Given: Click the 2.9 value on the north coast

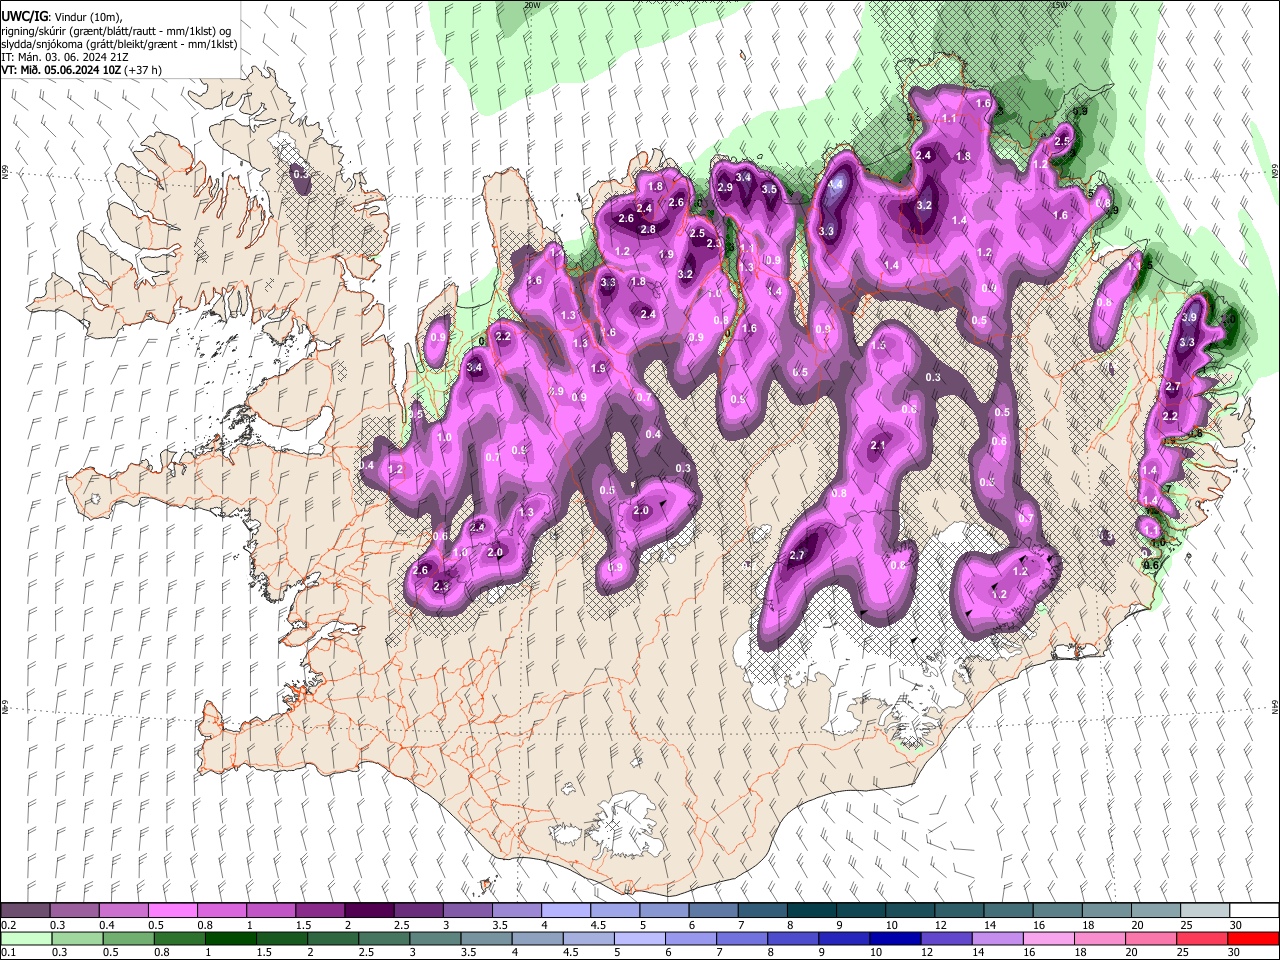Looking at the screenshot, I should [x=725, y=188].
